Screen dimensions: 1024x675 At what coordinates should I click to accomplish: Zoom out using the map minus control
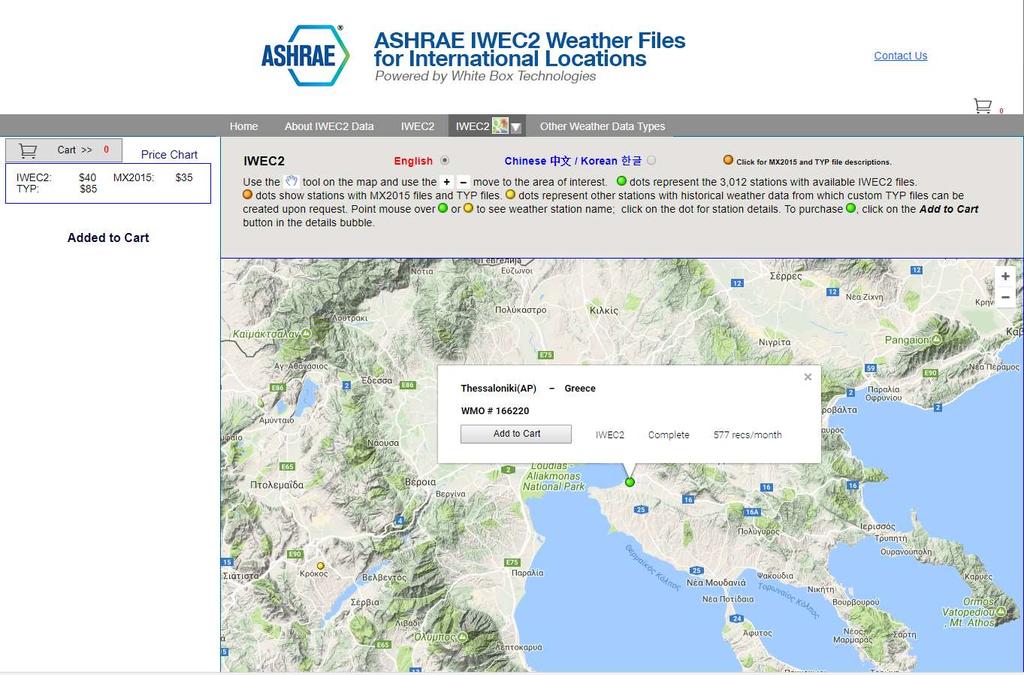click(x=1005, y=297)
